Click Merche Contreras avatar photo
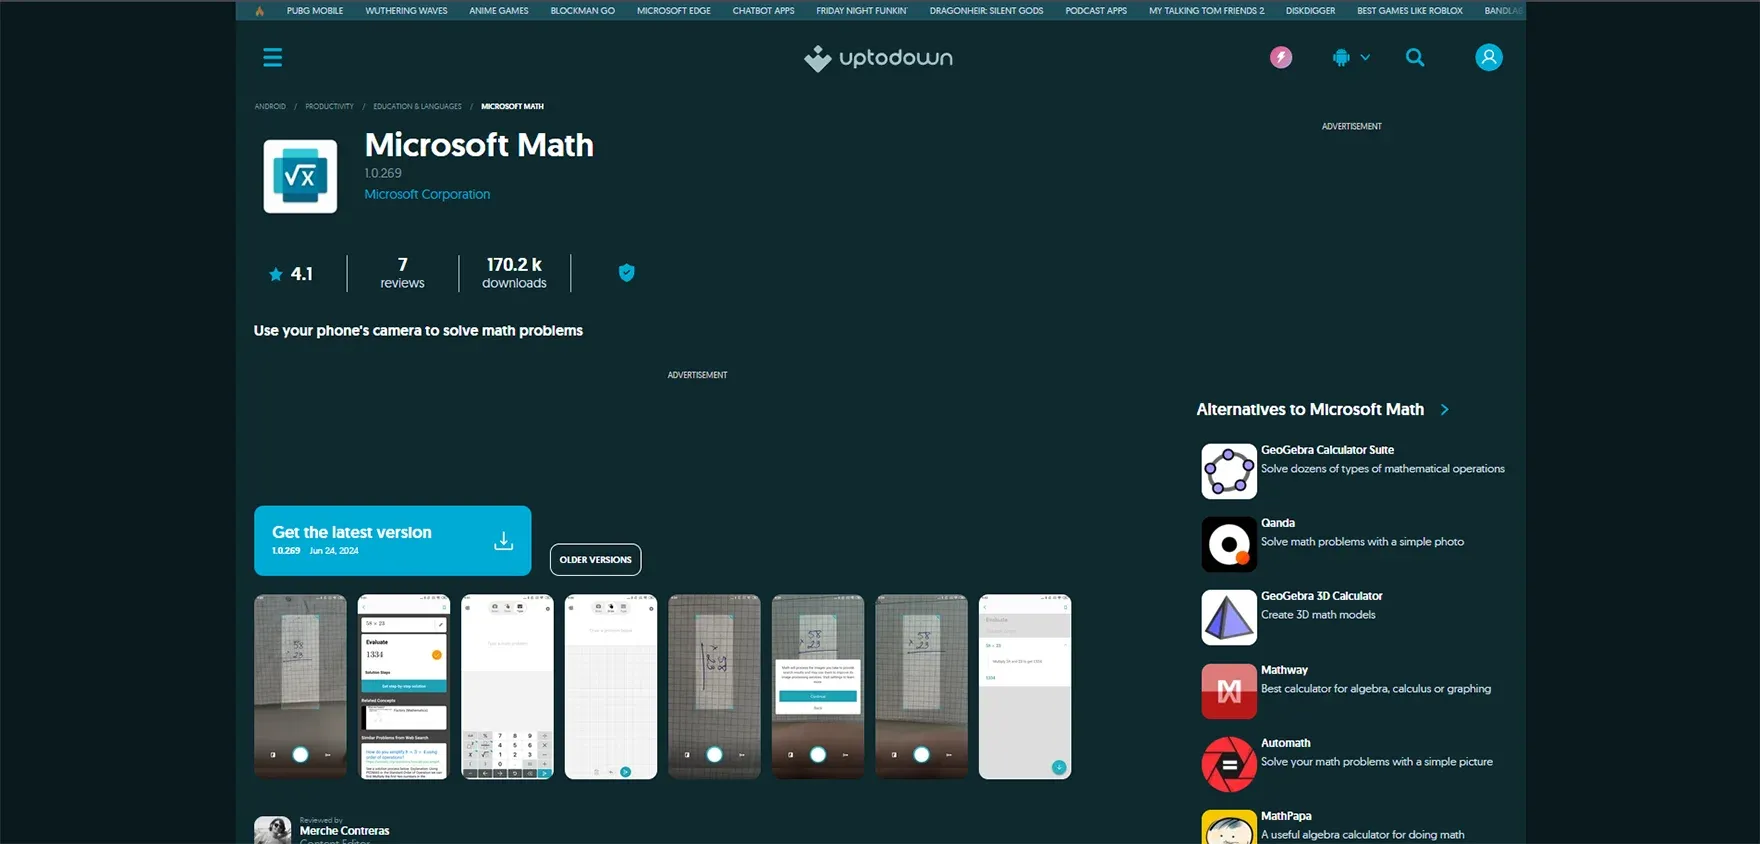 (272, 830)
